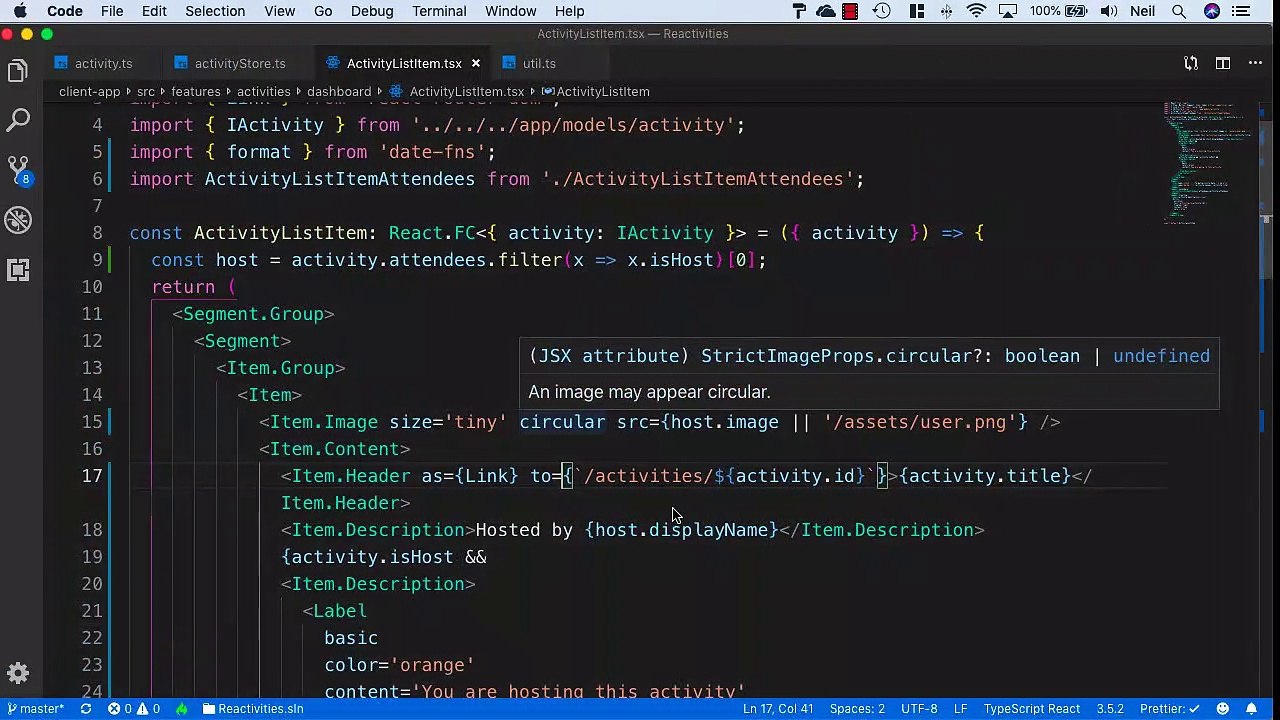Click color='orange' on line 23

[x=399, y=665]
